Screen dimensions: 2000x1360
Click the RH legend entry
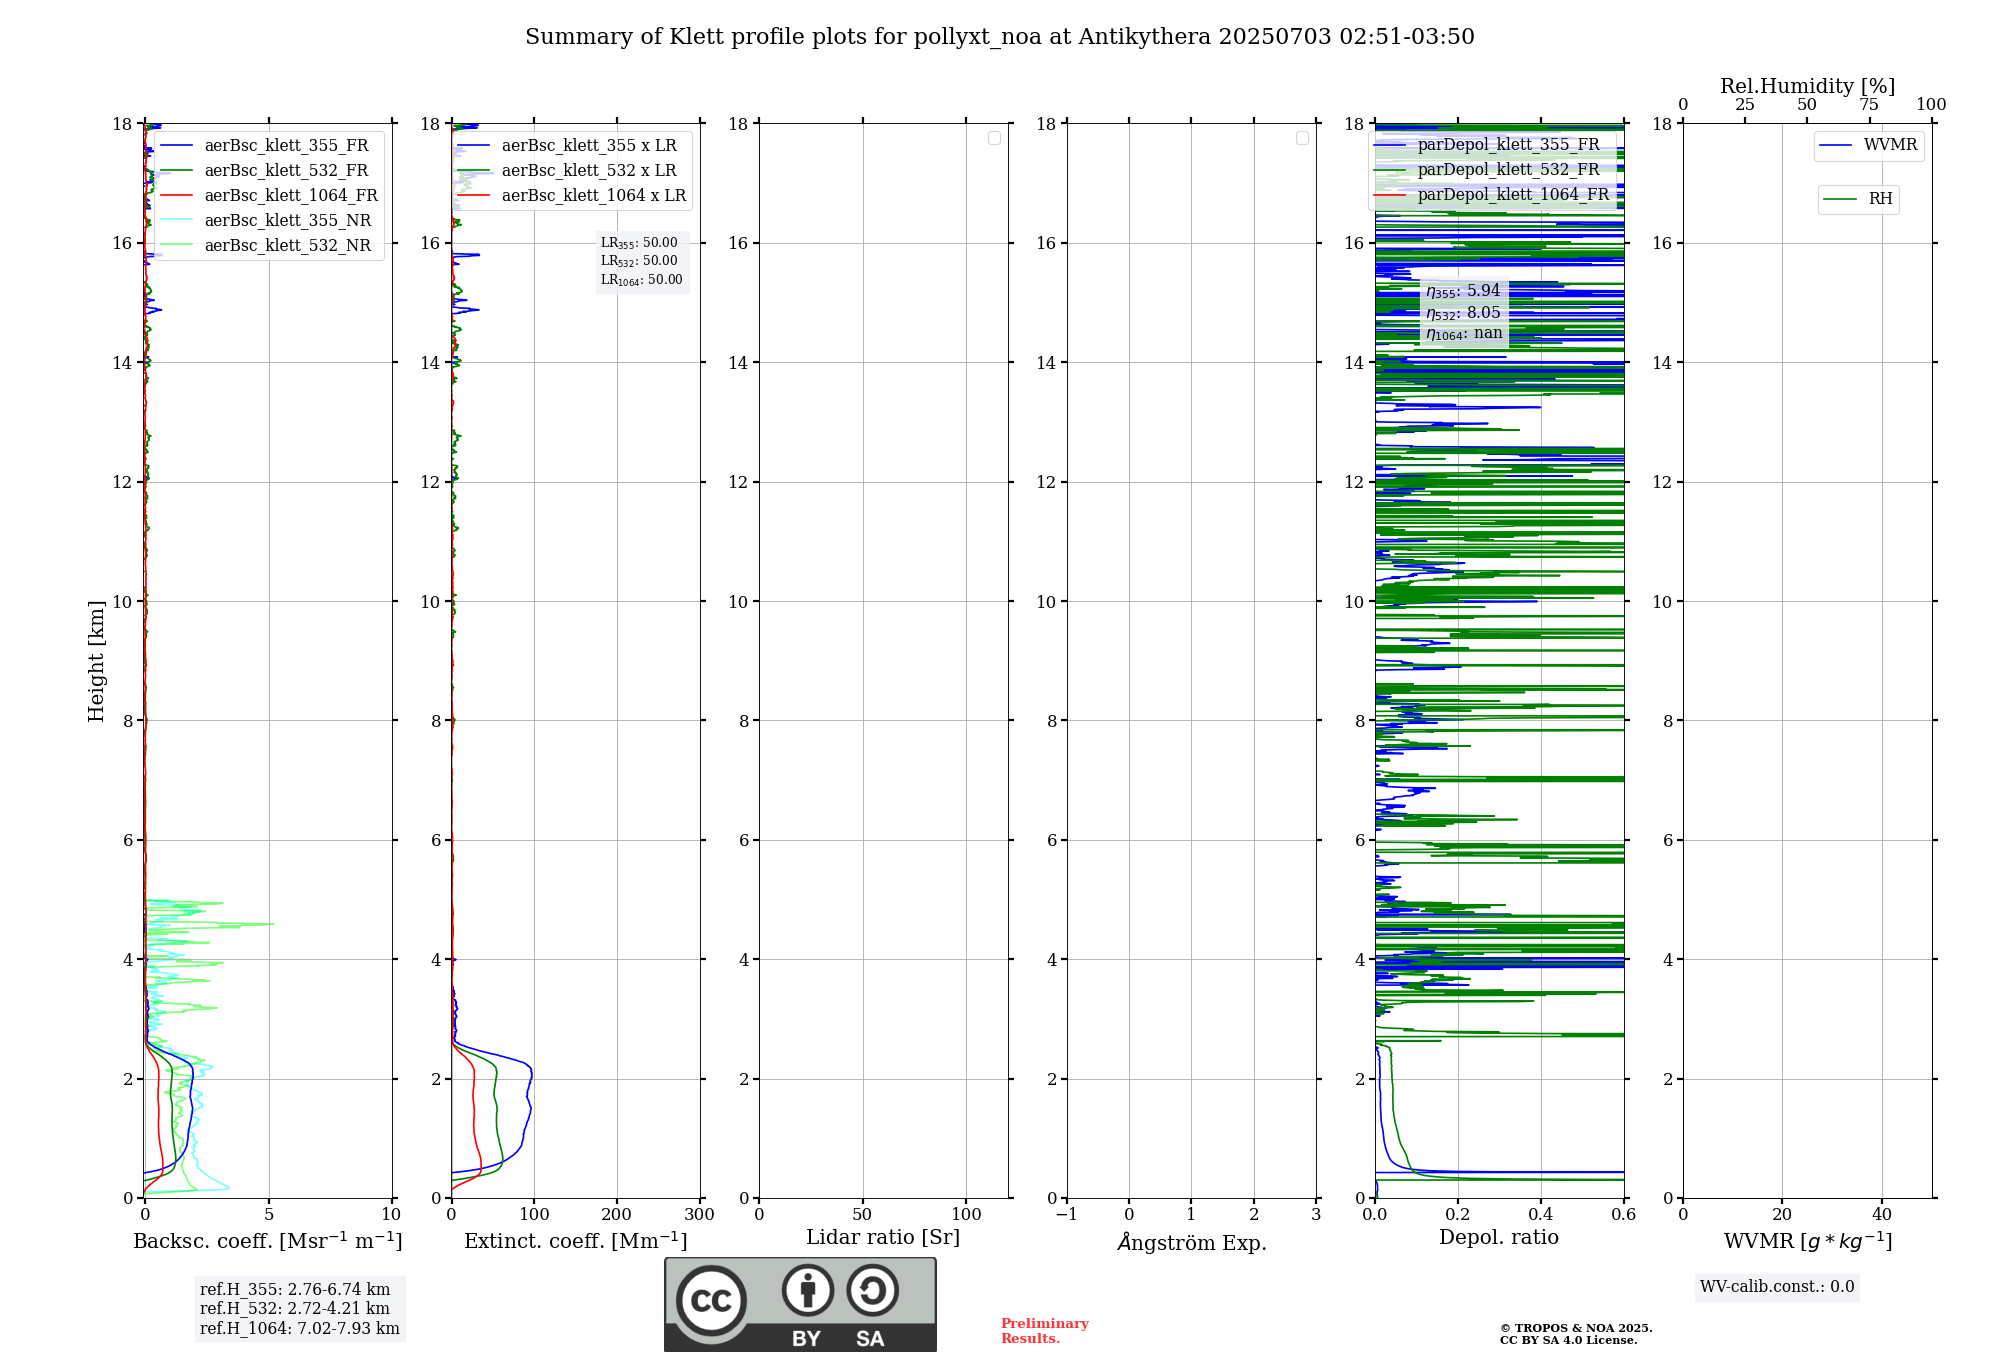[1858, 199]
